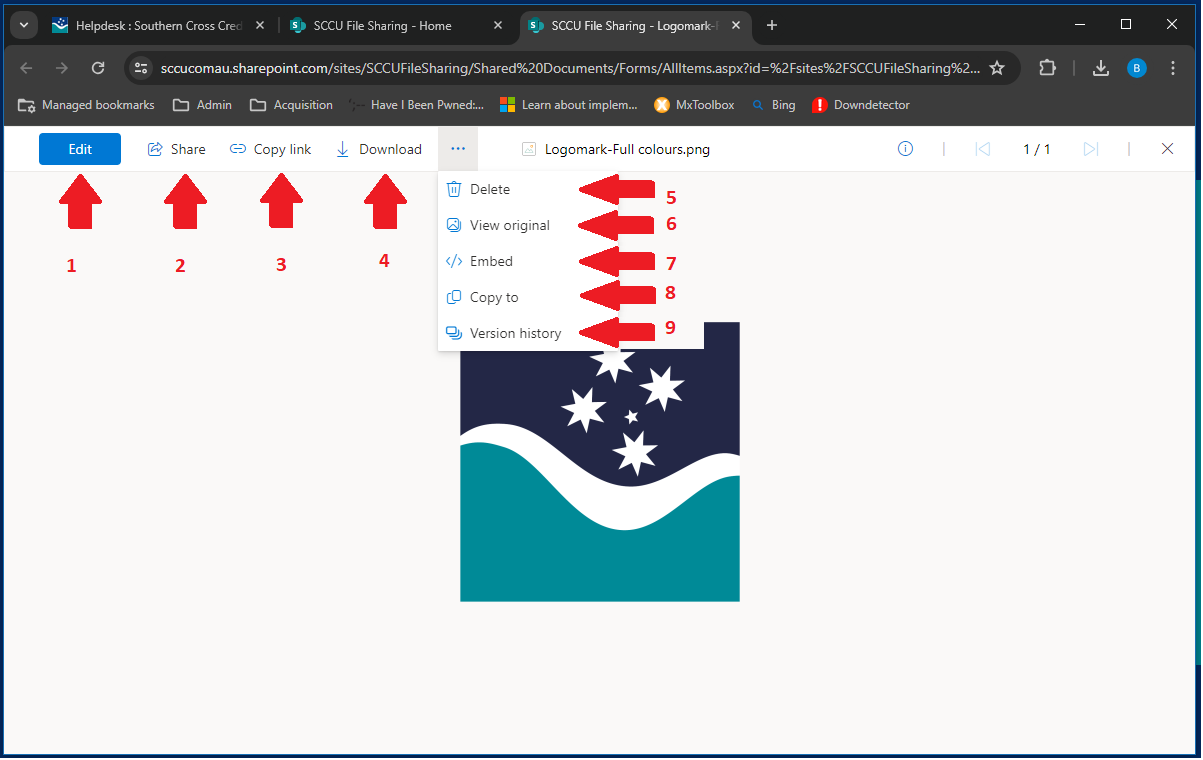The height and width of the screenshot is (760, 1203).
Task: Click the blue Edit button
Action: [x=80, y=149]
